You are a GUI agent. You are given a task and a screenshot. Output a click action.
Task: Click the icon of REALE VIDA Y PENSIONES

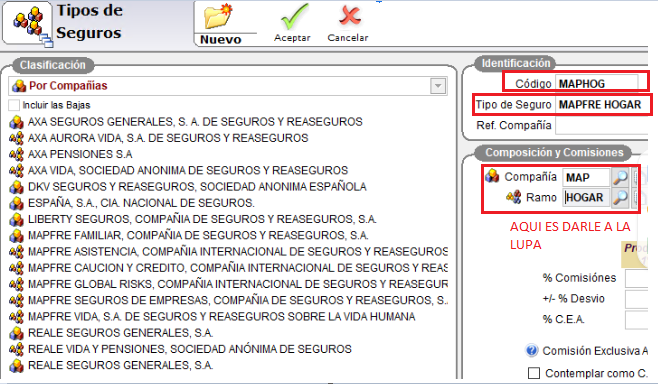click(x=16, y=349)
